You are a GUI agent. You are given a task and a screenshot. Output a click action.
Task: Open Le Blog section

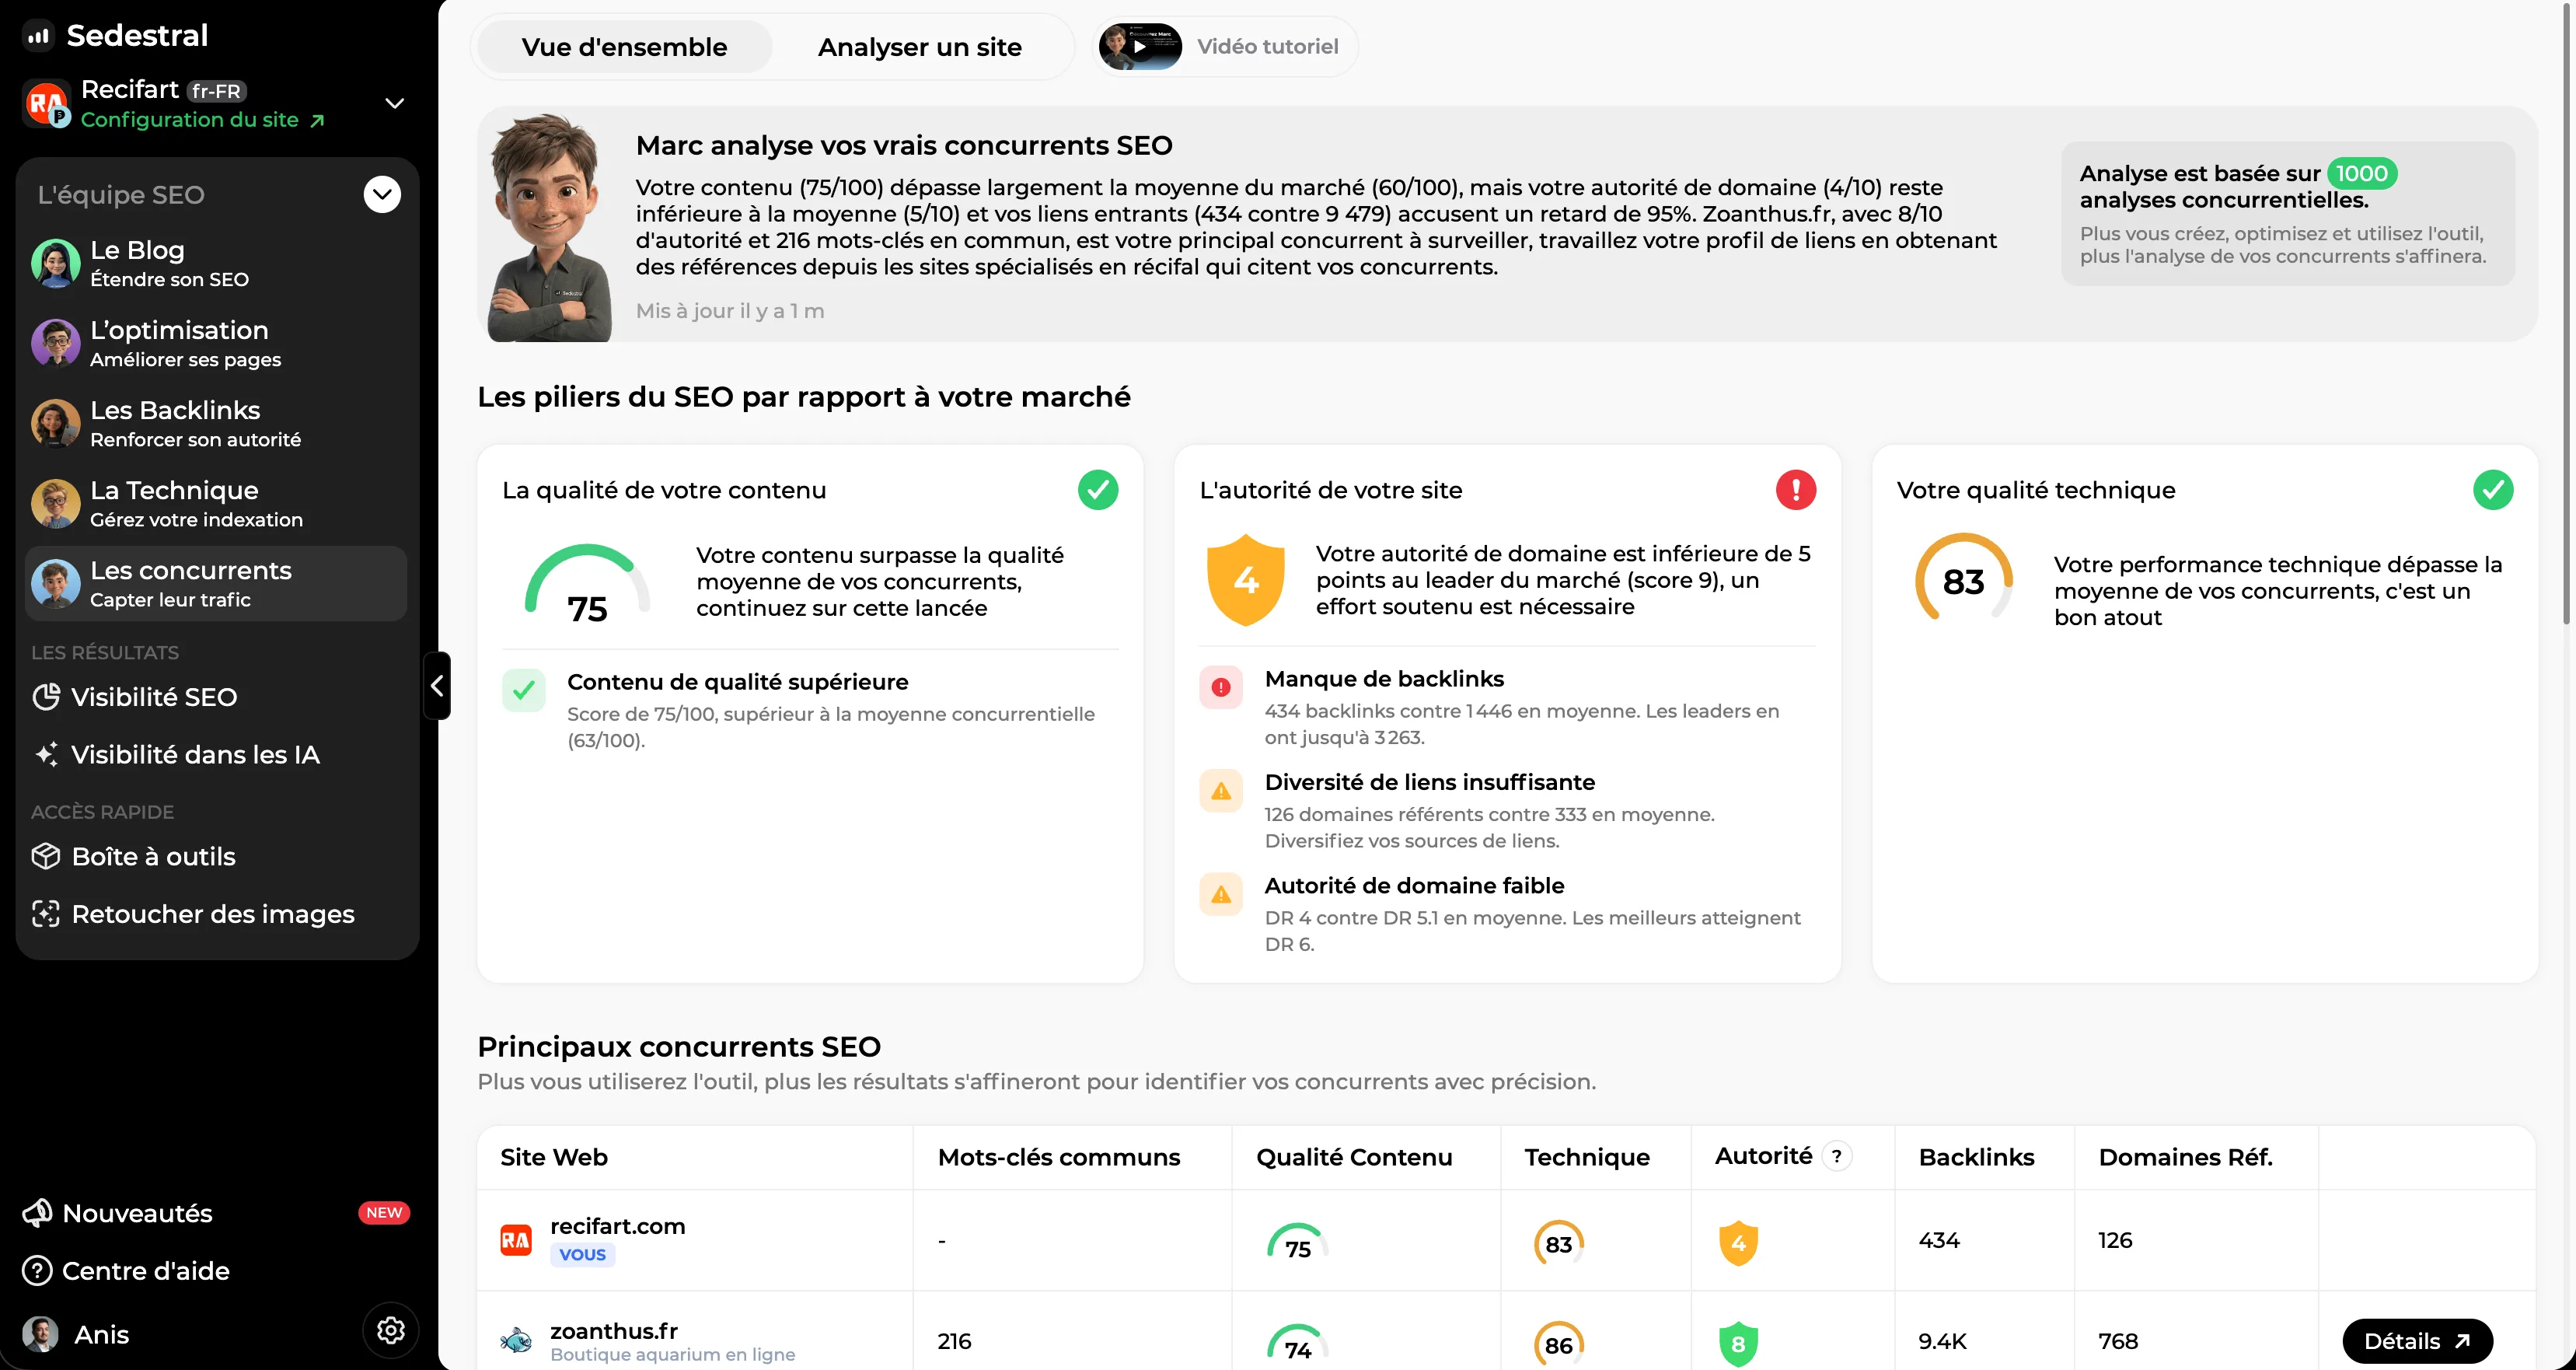click(216, 263)
